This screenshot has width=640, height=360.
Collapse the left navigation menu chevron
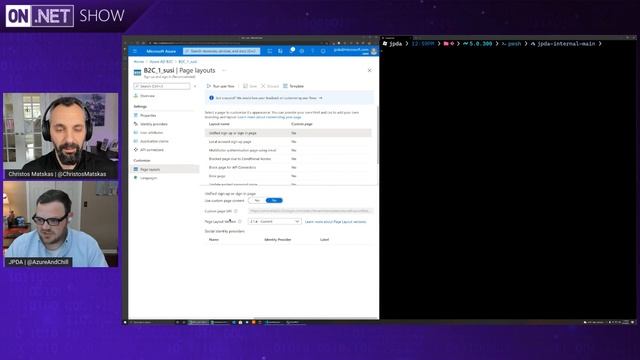(195, 86)
